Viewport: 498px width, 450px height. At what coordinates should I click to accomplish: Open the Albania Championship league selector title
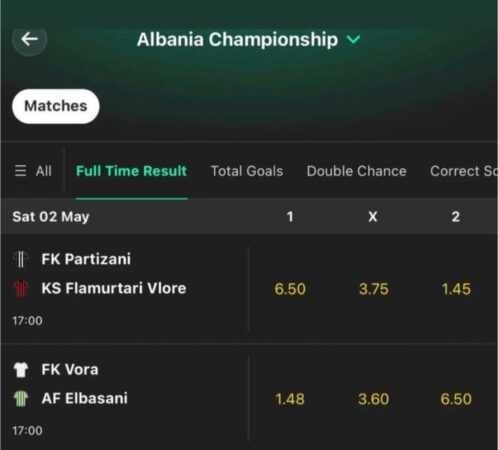coord(237,40)
